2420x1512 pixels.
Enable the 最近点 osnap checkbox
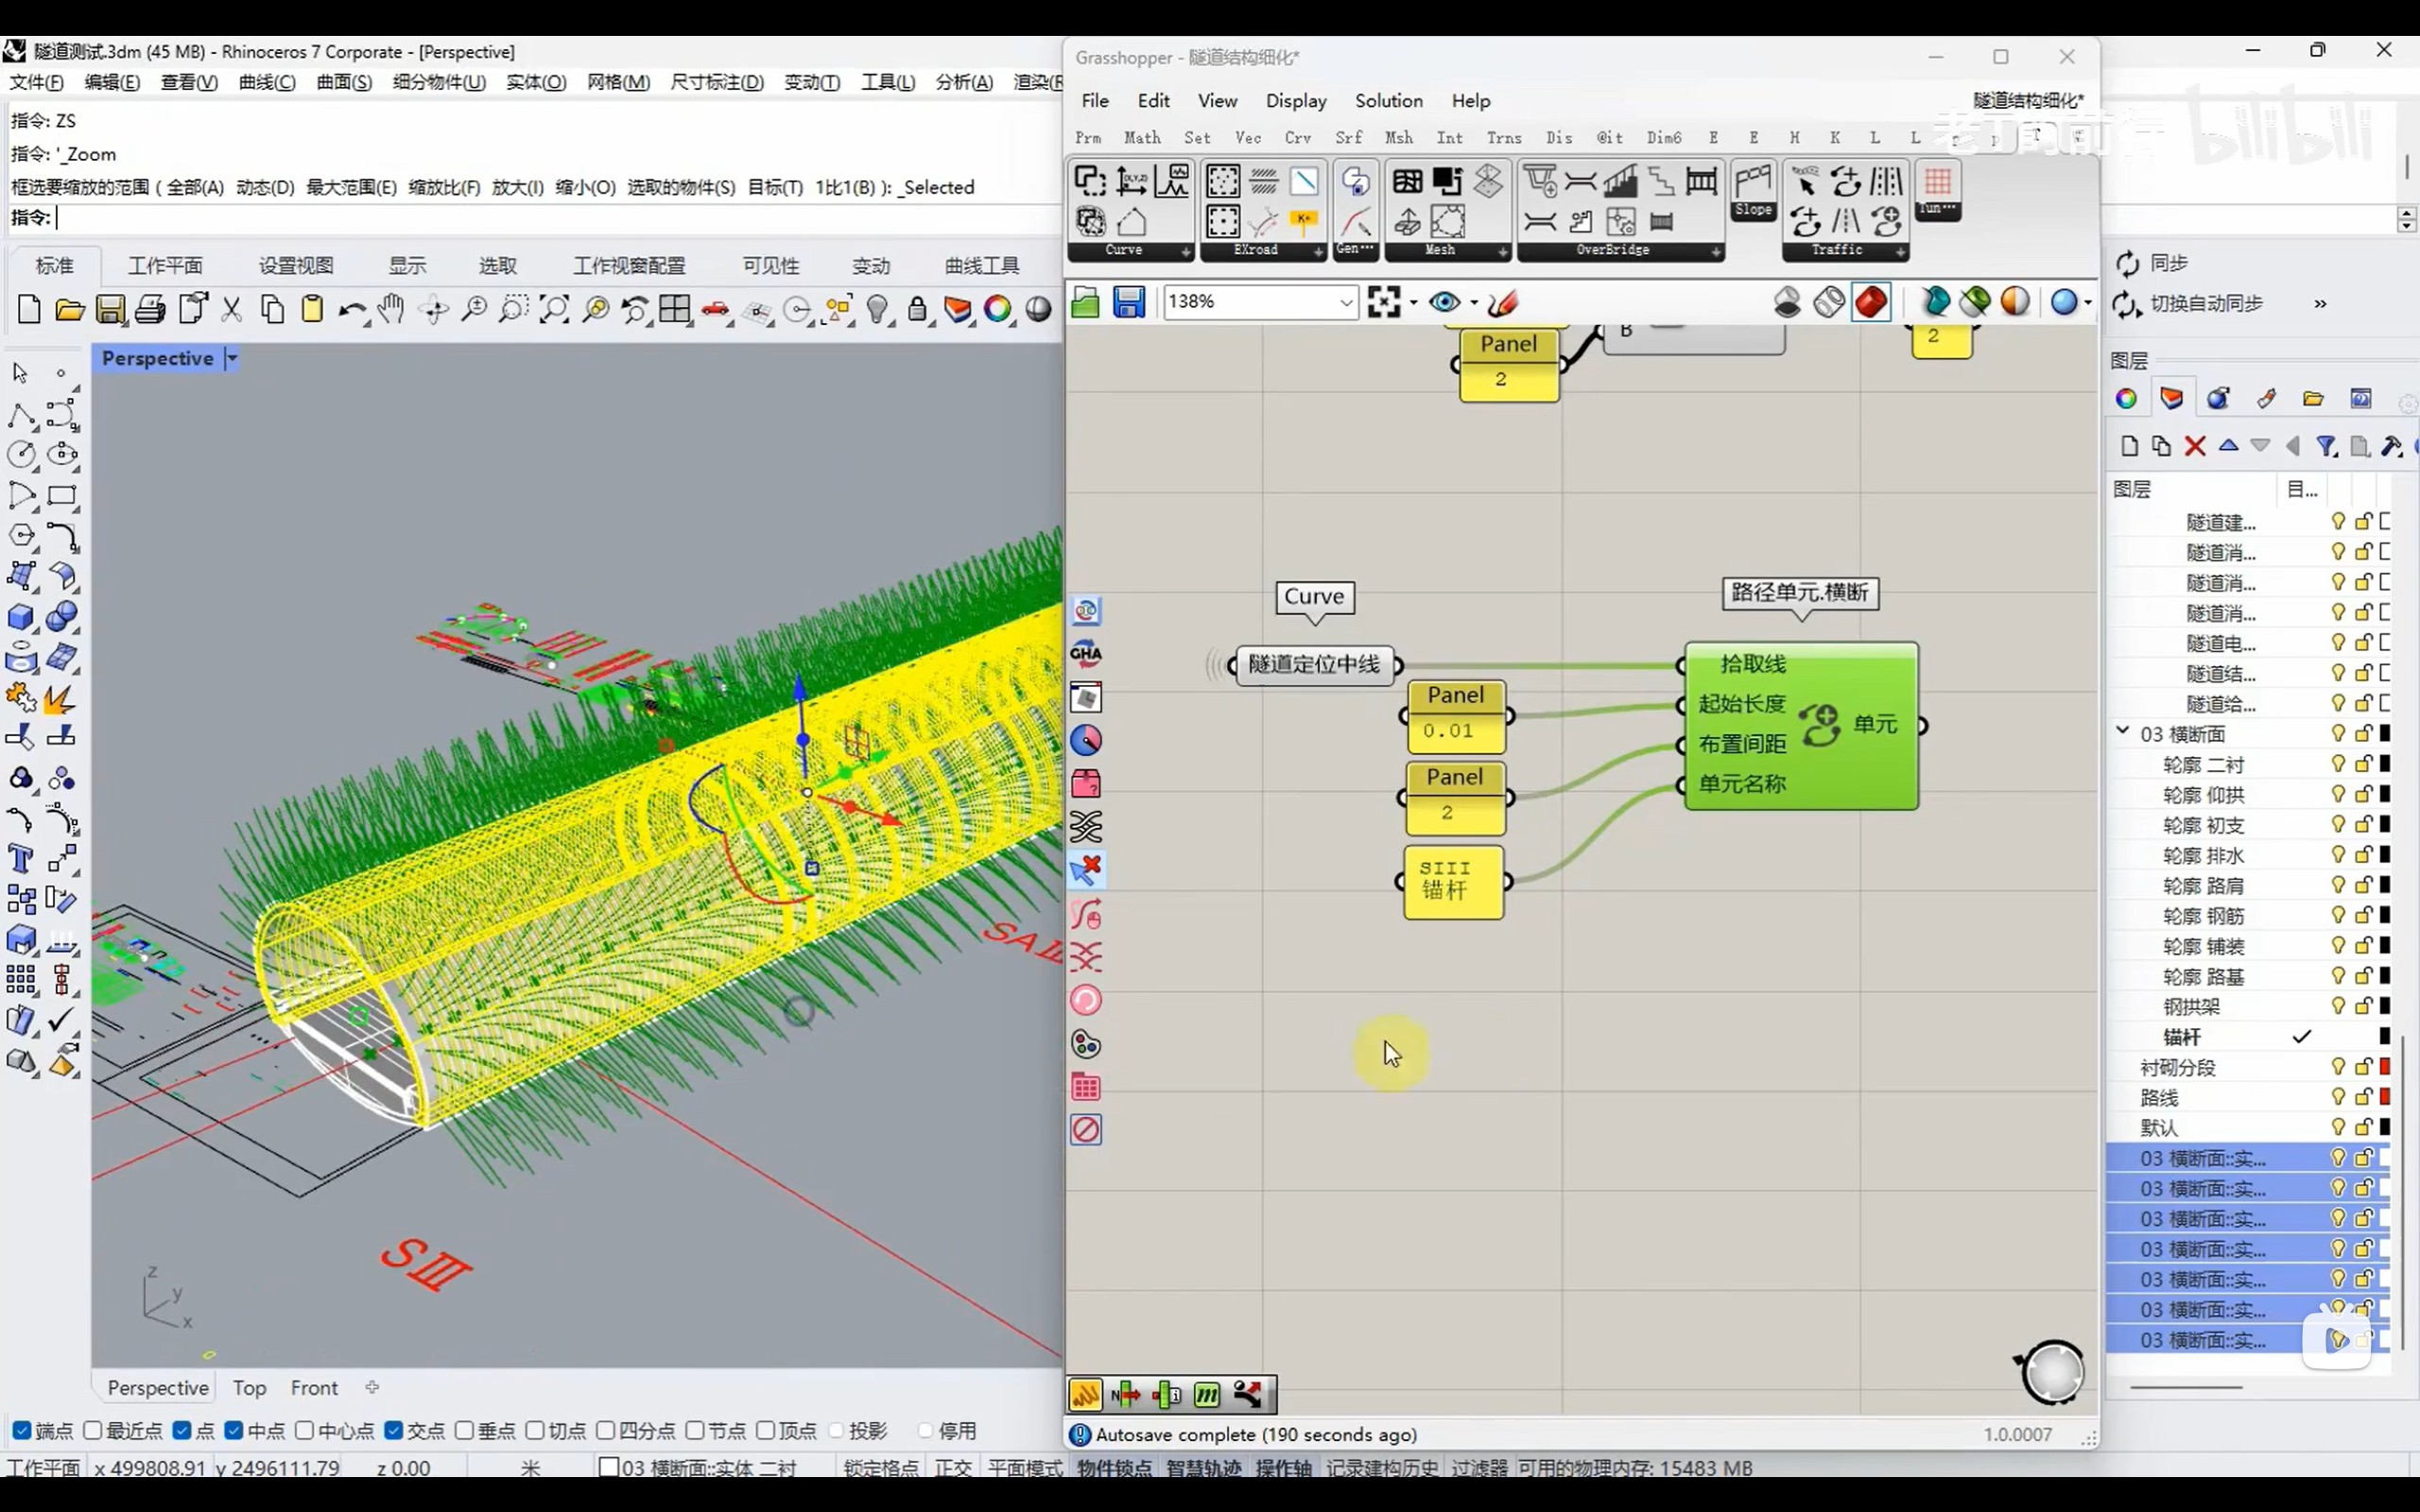coord(93,1431)
